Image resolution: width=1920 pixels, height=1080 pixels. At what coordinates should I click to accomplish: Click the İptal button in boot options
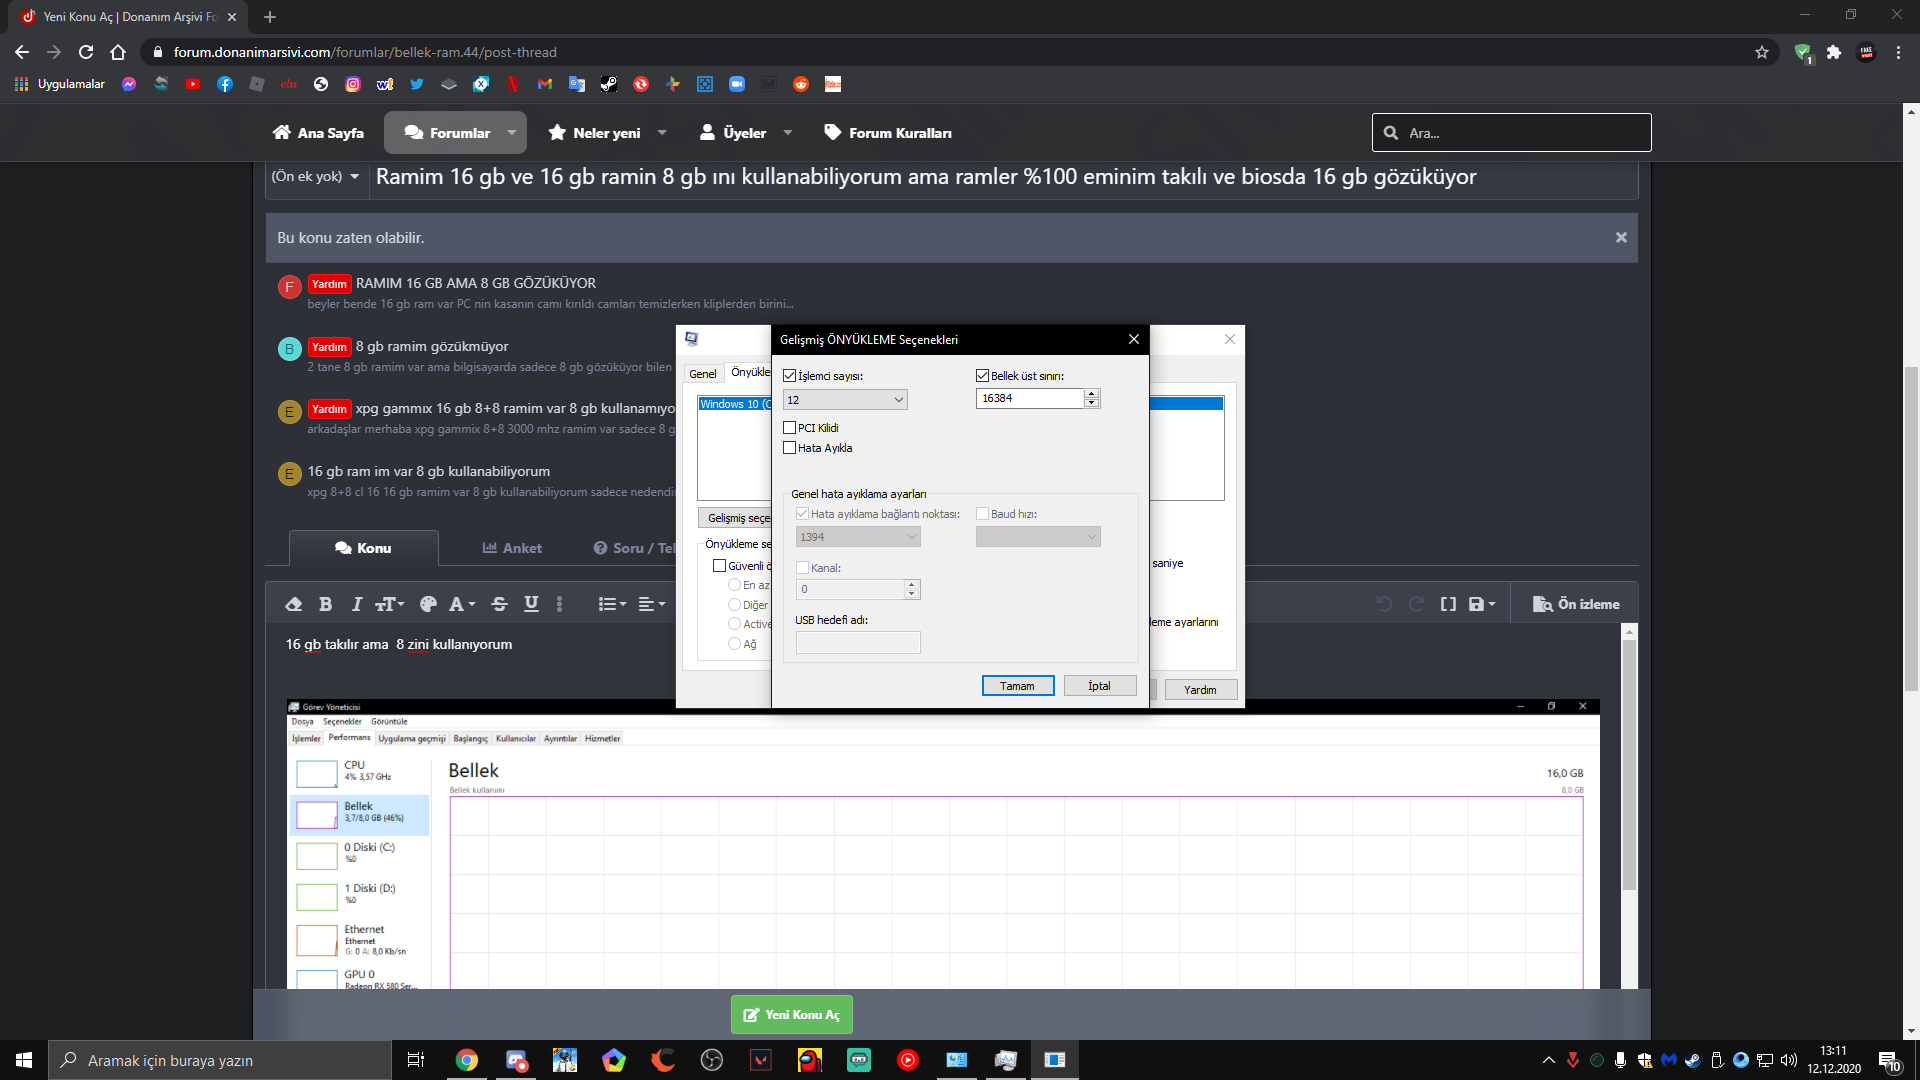(x=1099, y=686)
